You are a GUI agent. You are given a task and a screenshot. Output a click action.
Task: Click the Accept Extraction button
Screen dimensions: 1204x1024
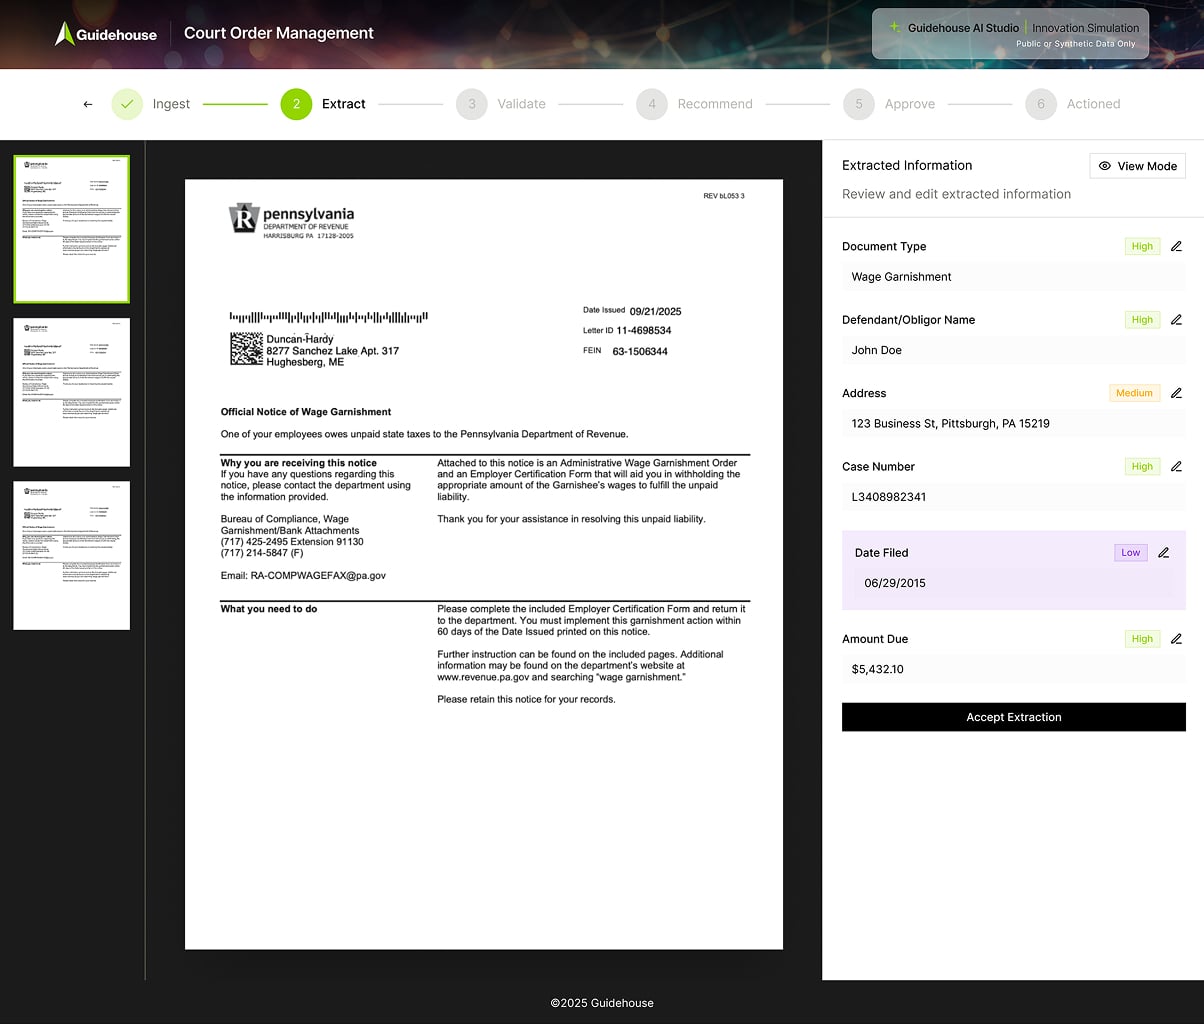point(1013,716)
